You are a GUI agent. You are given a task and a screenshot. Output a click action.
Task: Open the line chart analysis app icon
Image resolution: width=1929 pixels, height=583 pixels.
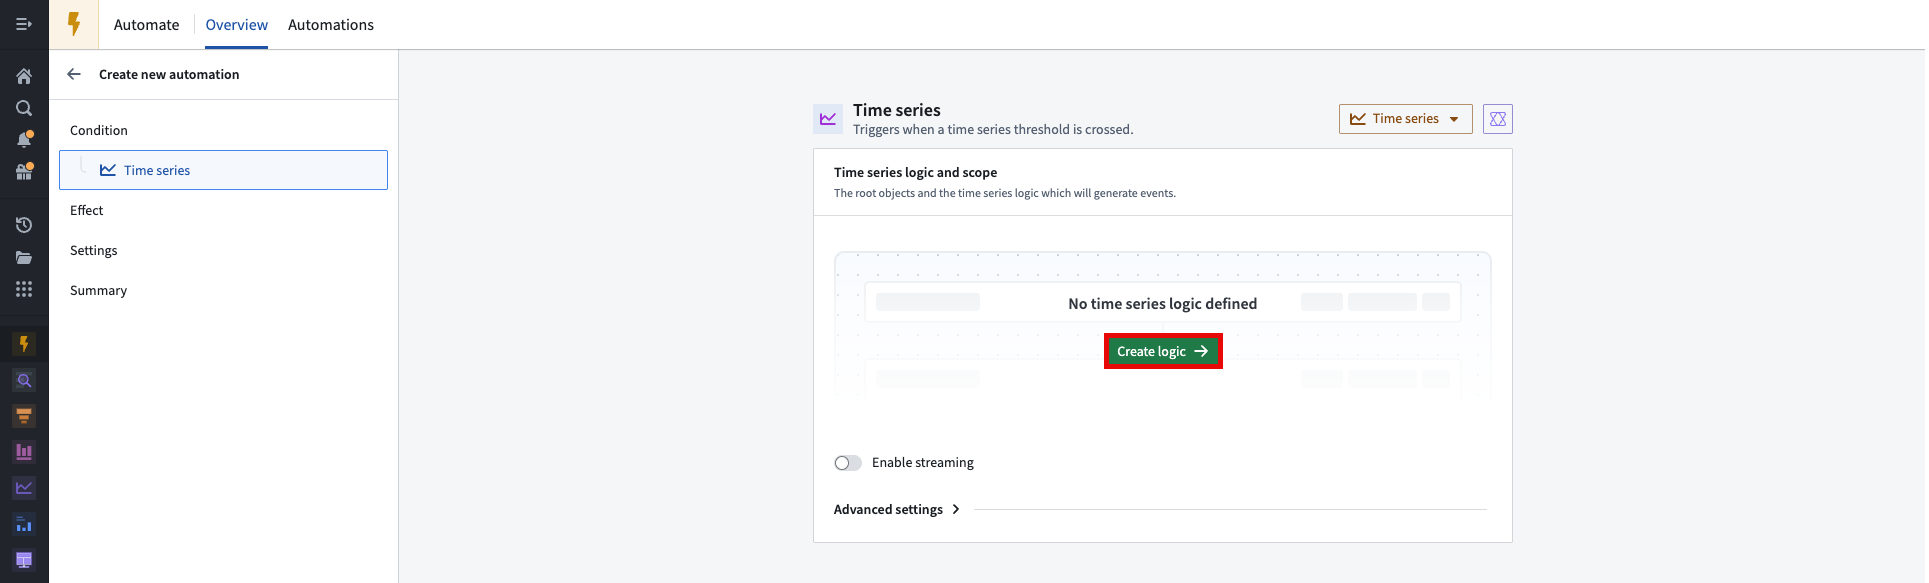[x=24, y=488]
